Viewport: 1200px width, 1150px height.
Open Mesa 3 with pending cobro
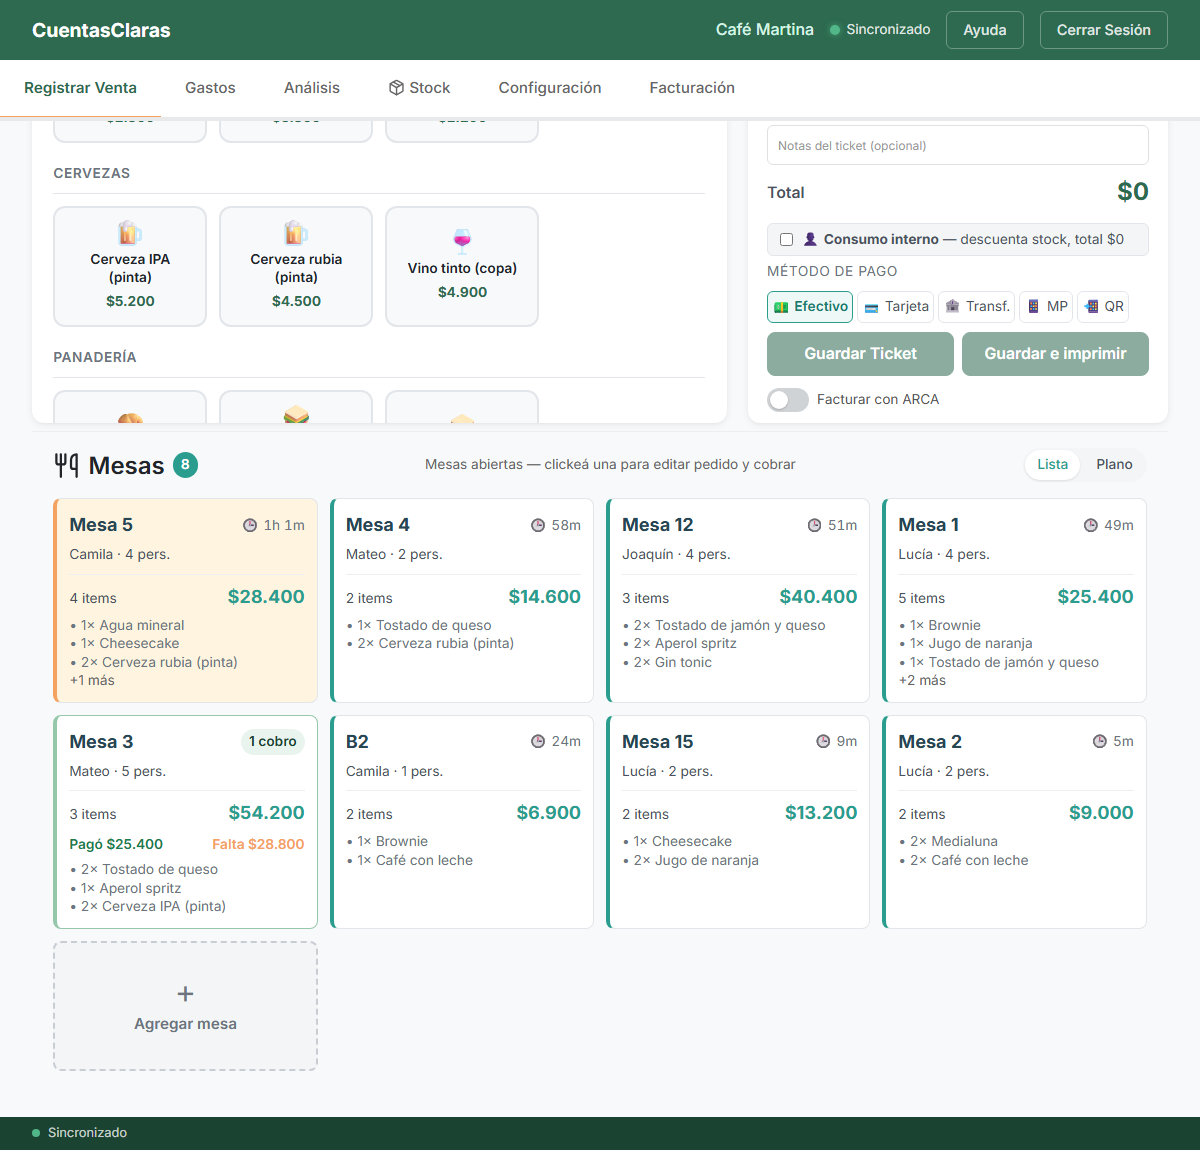coord(186,822)
